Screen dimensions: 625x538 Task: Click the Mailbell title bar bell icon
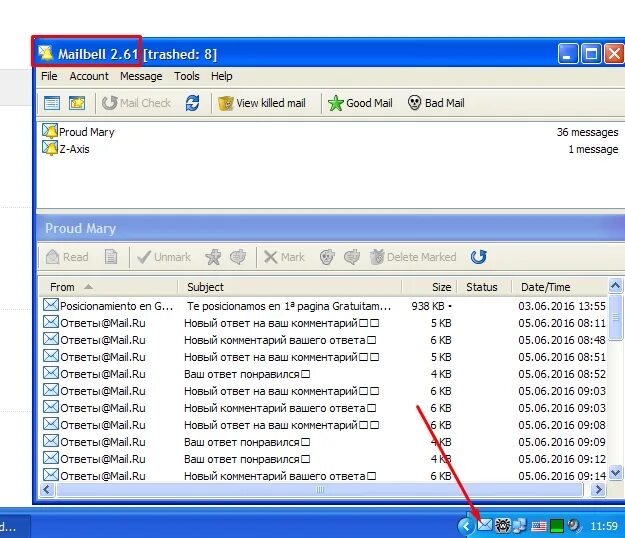(x=45, y=53)
